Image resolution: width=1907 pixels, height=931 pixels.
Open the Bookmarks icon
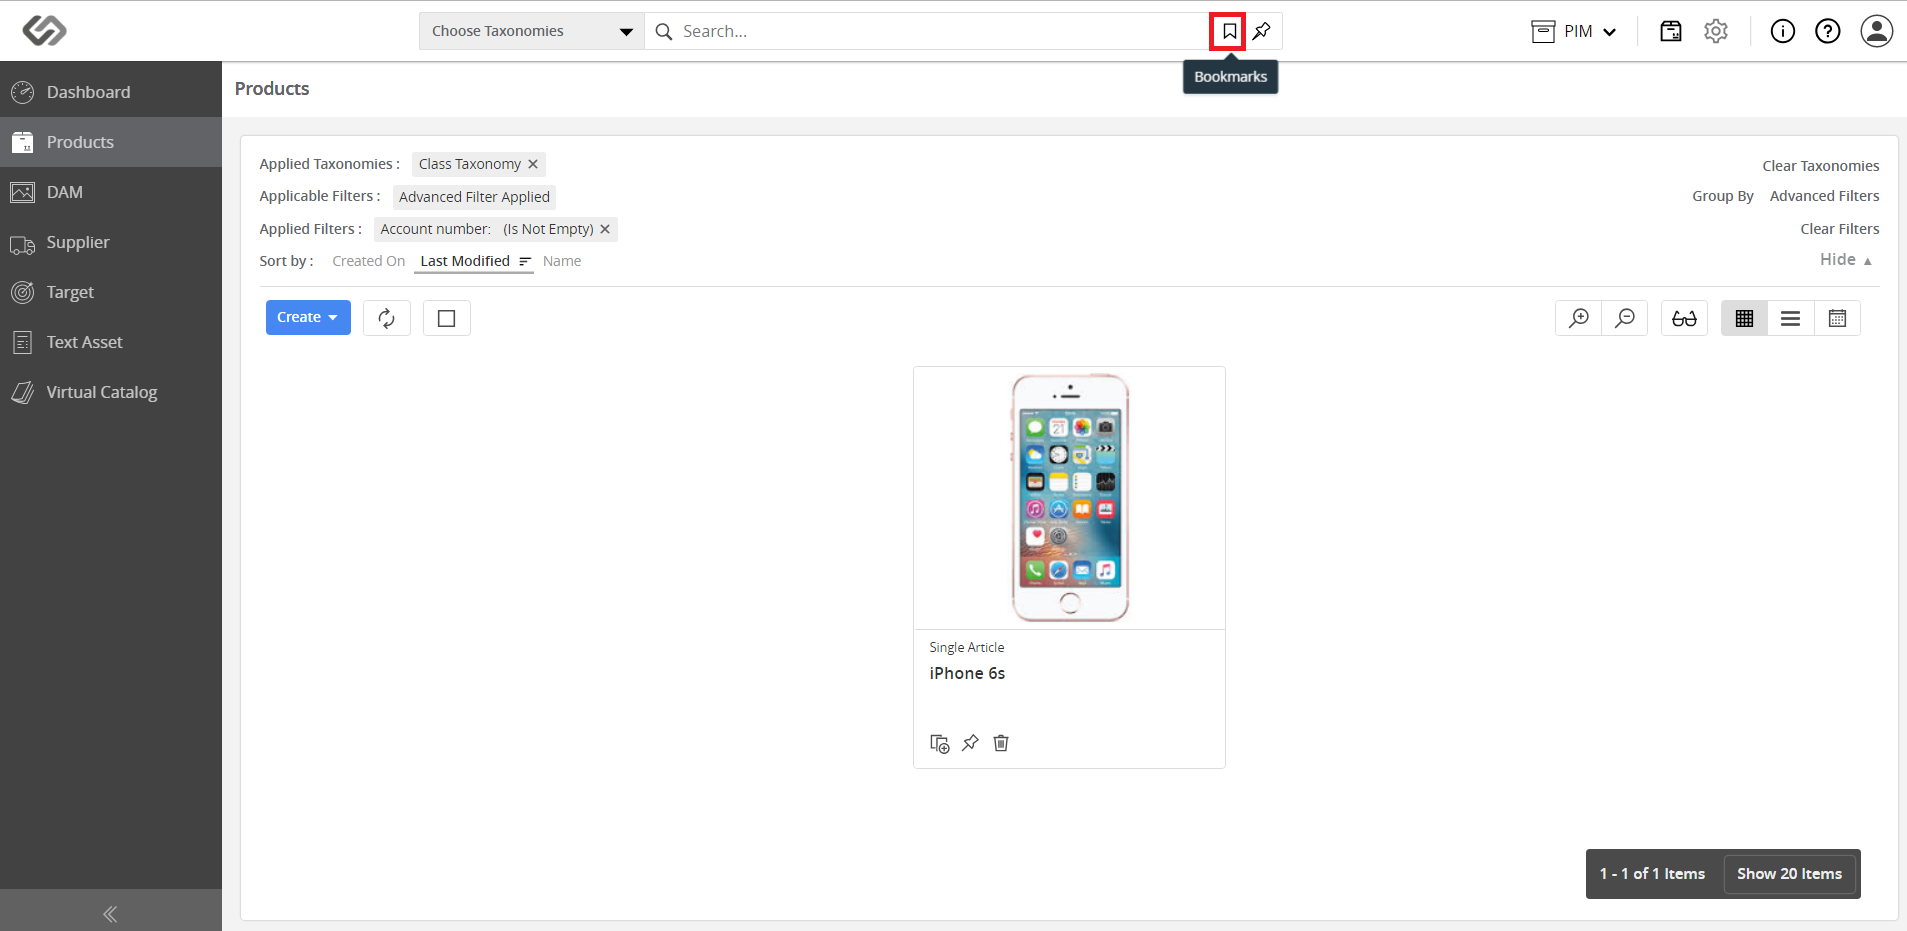click(x=1229, y=31)
